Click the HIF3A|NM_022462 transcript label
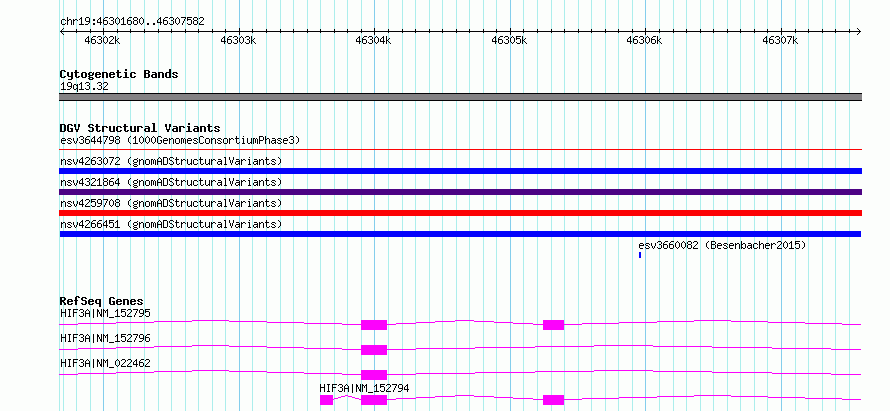Viewport: 890px width, 411px height. (x=105, y=363)
